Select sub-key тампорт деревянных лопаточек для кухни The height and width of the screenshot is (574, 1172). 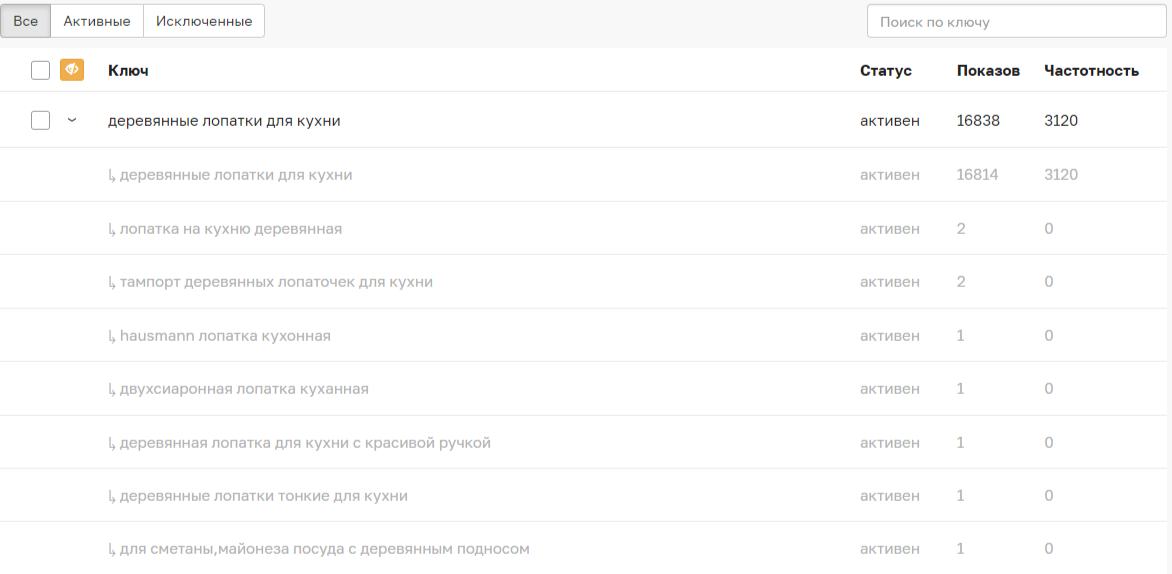275,282
